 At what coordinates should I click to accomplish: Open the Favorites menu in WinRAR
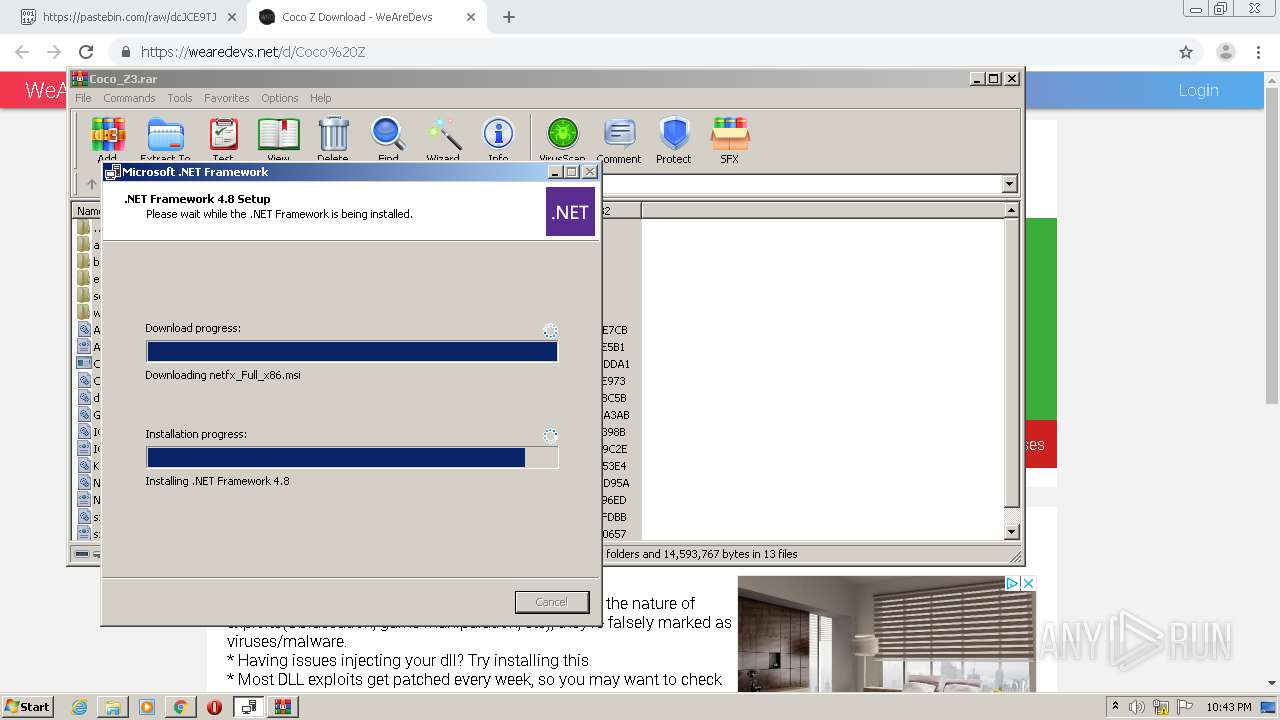tap(227, 98)
